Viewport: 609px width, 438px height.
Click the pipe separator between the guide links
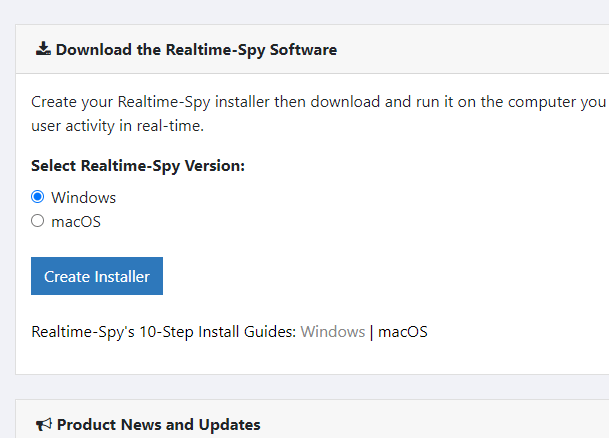[372, 332]
